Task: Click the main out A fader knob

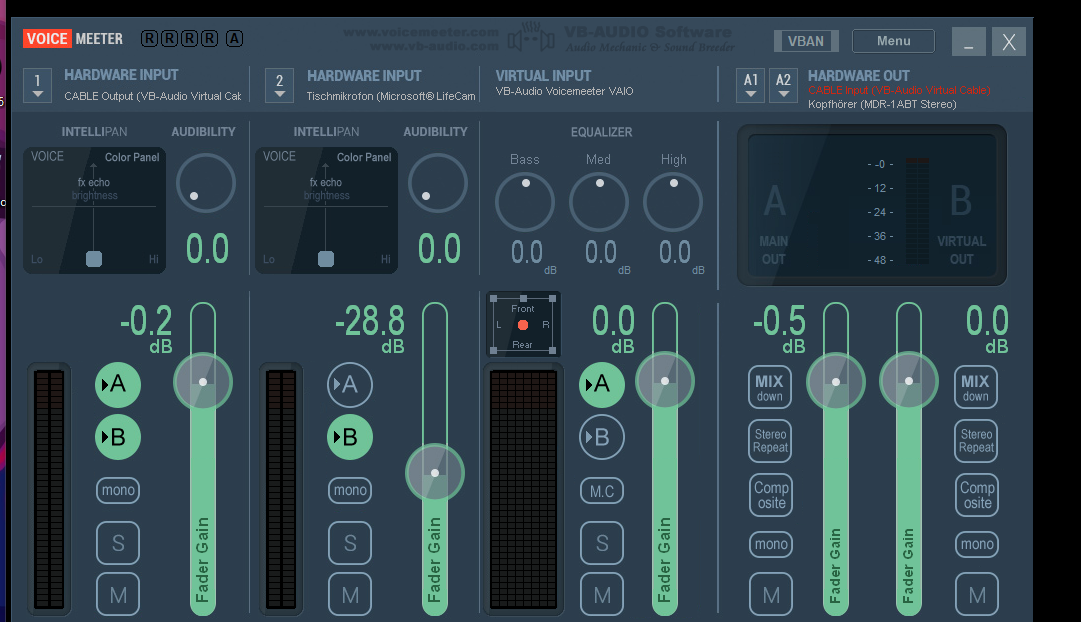Action: [x=836, y=381]
